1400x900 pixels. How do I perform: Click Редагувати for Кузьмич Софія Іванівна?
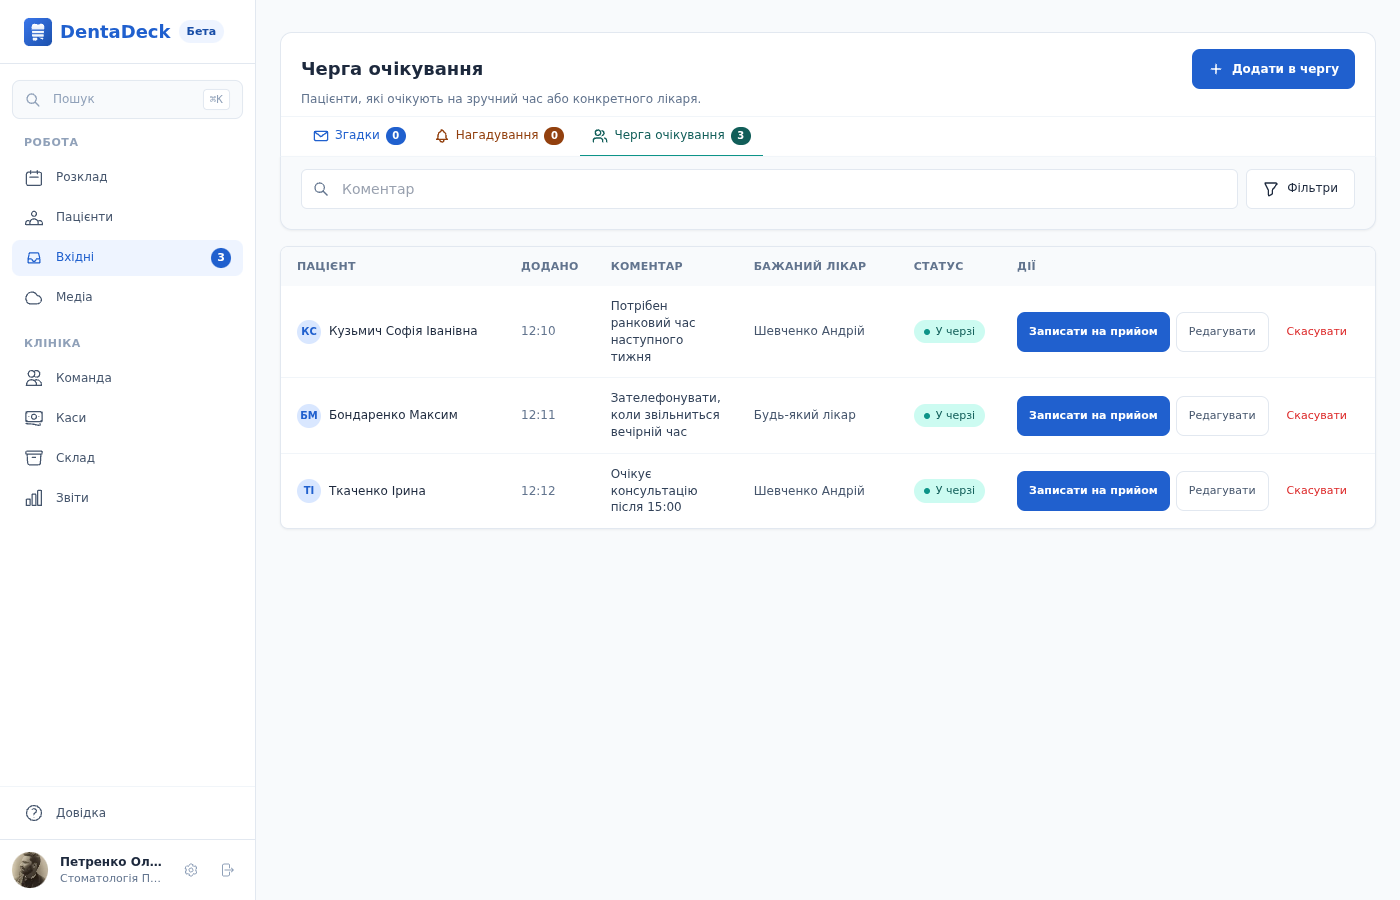click(1222, 332)
